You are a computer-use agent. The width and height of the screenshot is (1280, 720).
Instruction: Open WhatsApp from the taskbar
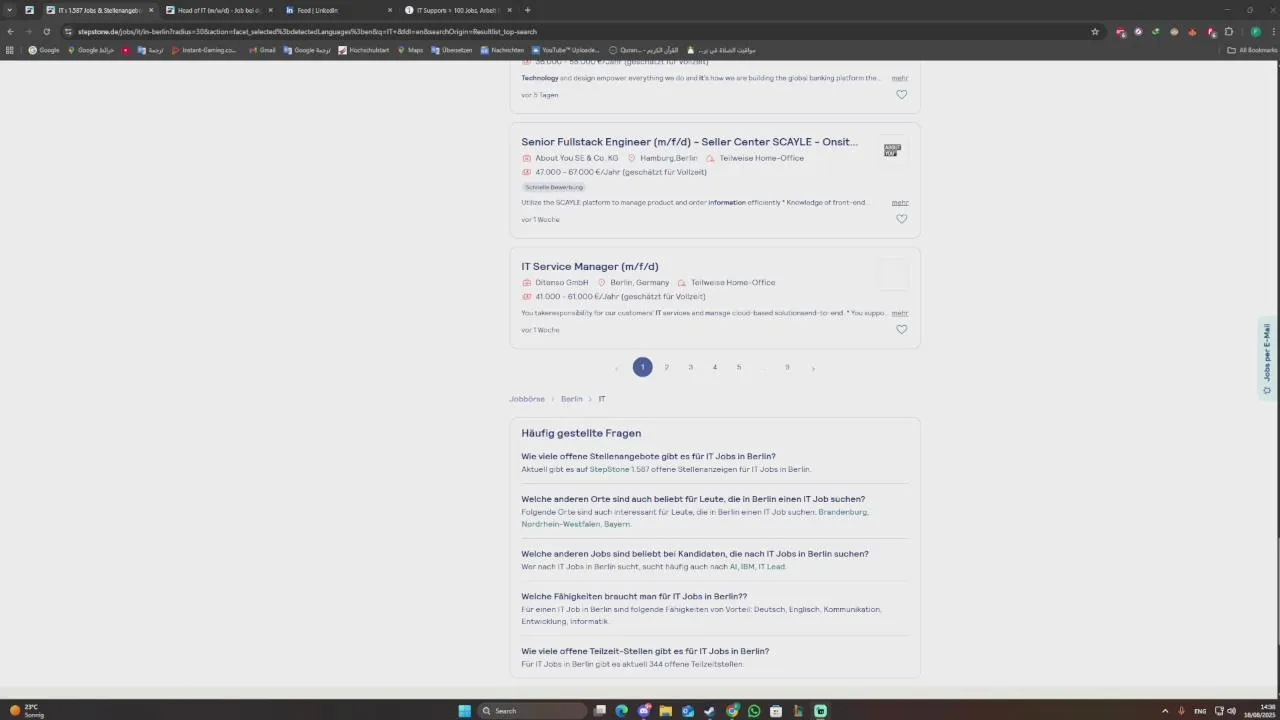pyautogui.click(x=754, y=711)
